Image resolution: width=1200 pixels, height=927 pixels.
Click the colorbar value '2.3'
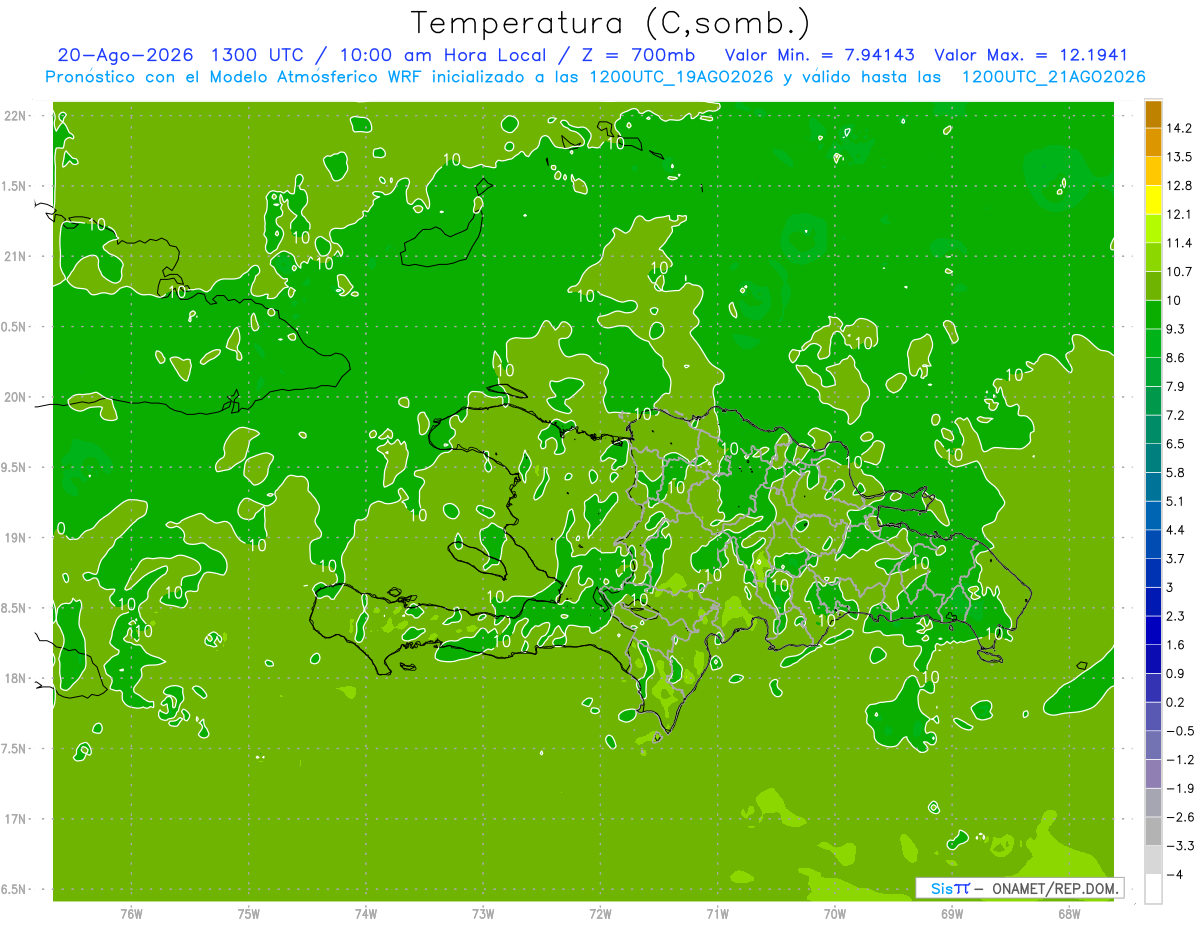[x=1176, y=616]
